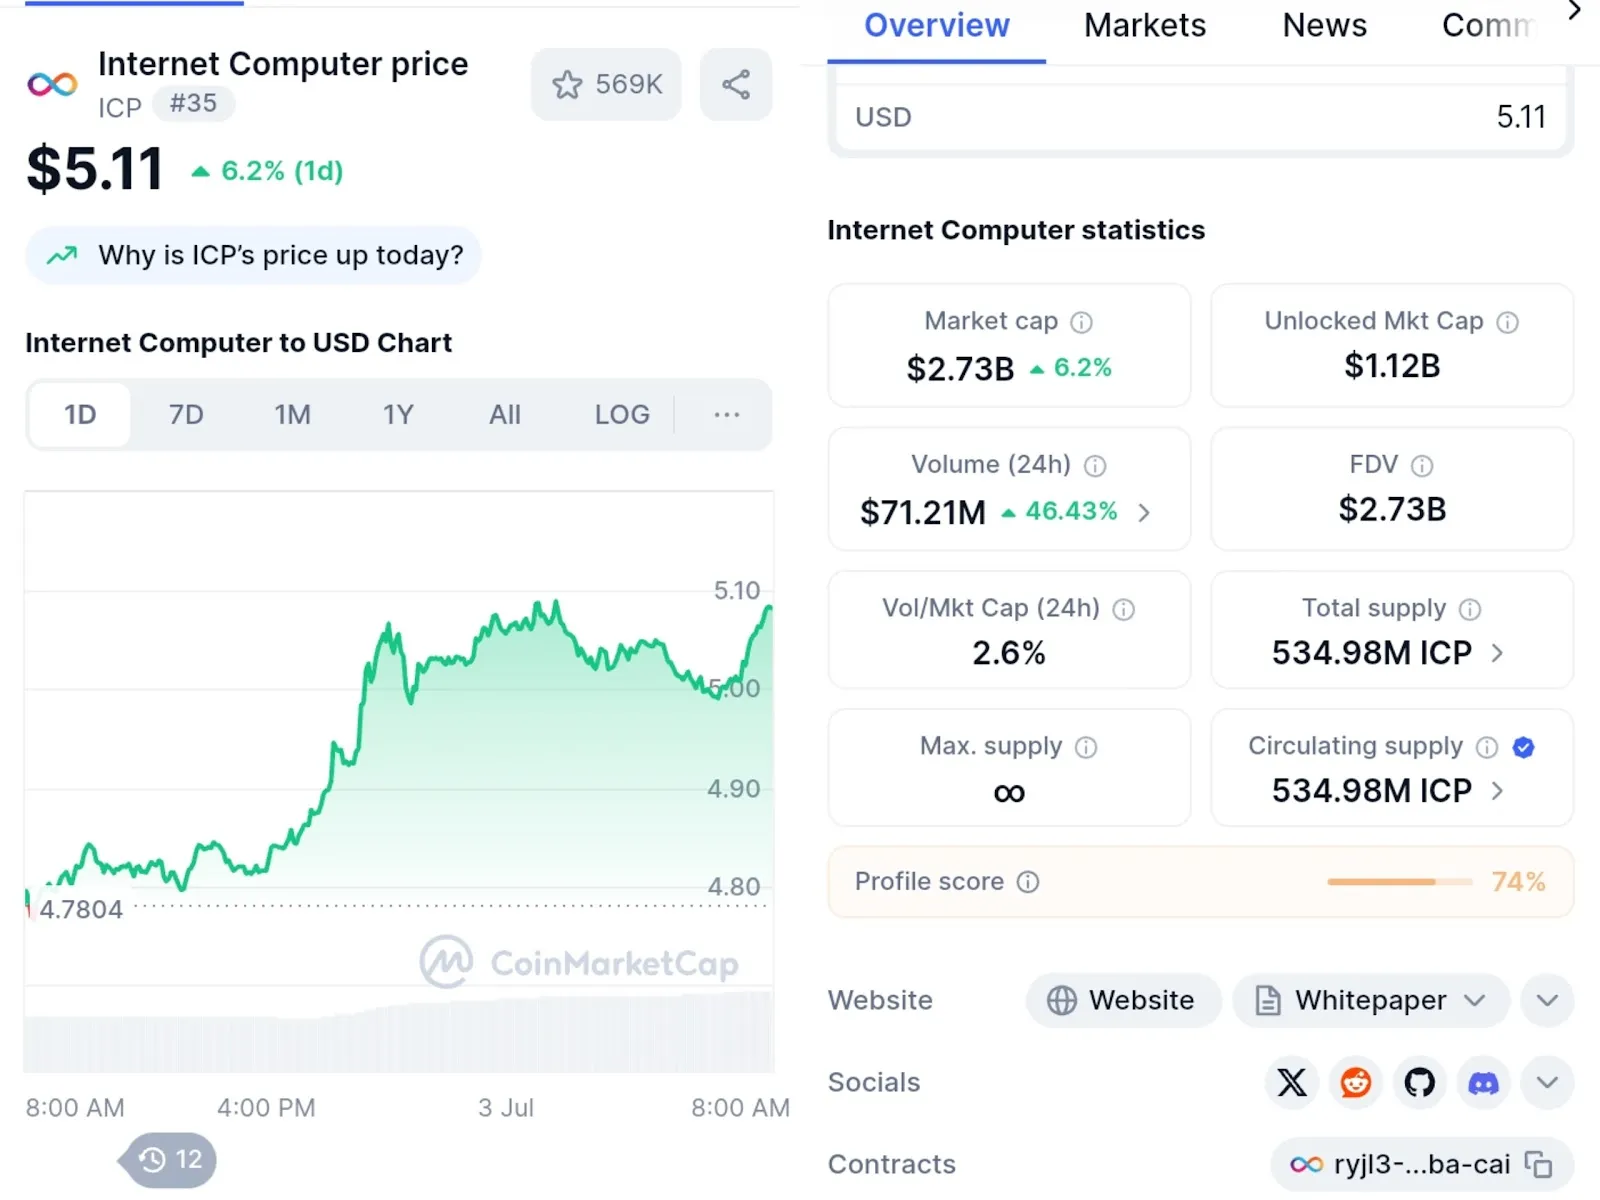This screenshot has height=1200, width=1600.
Task: Select the 7D chart range
Action: (186, 414)
